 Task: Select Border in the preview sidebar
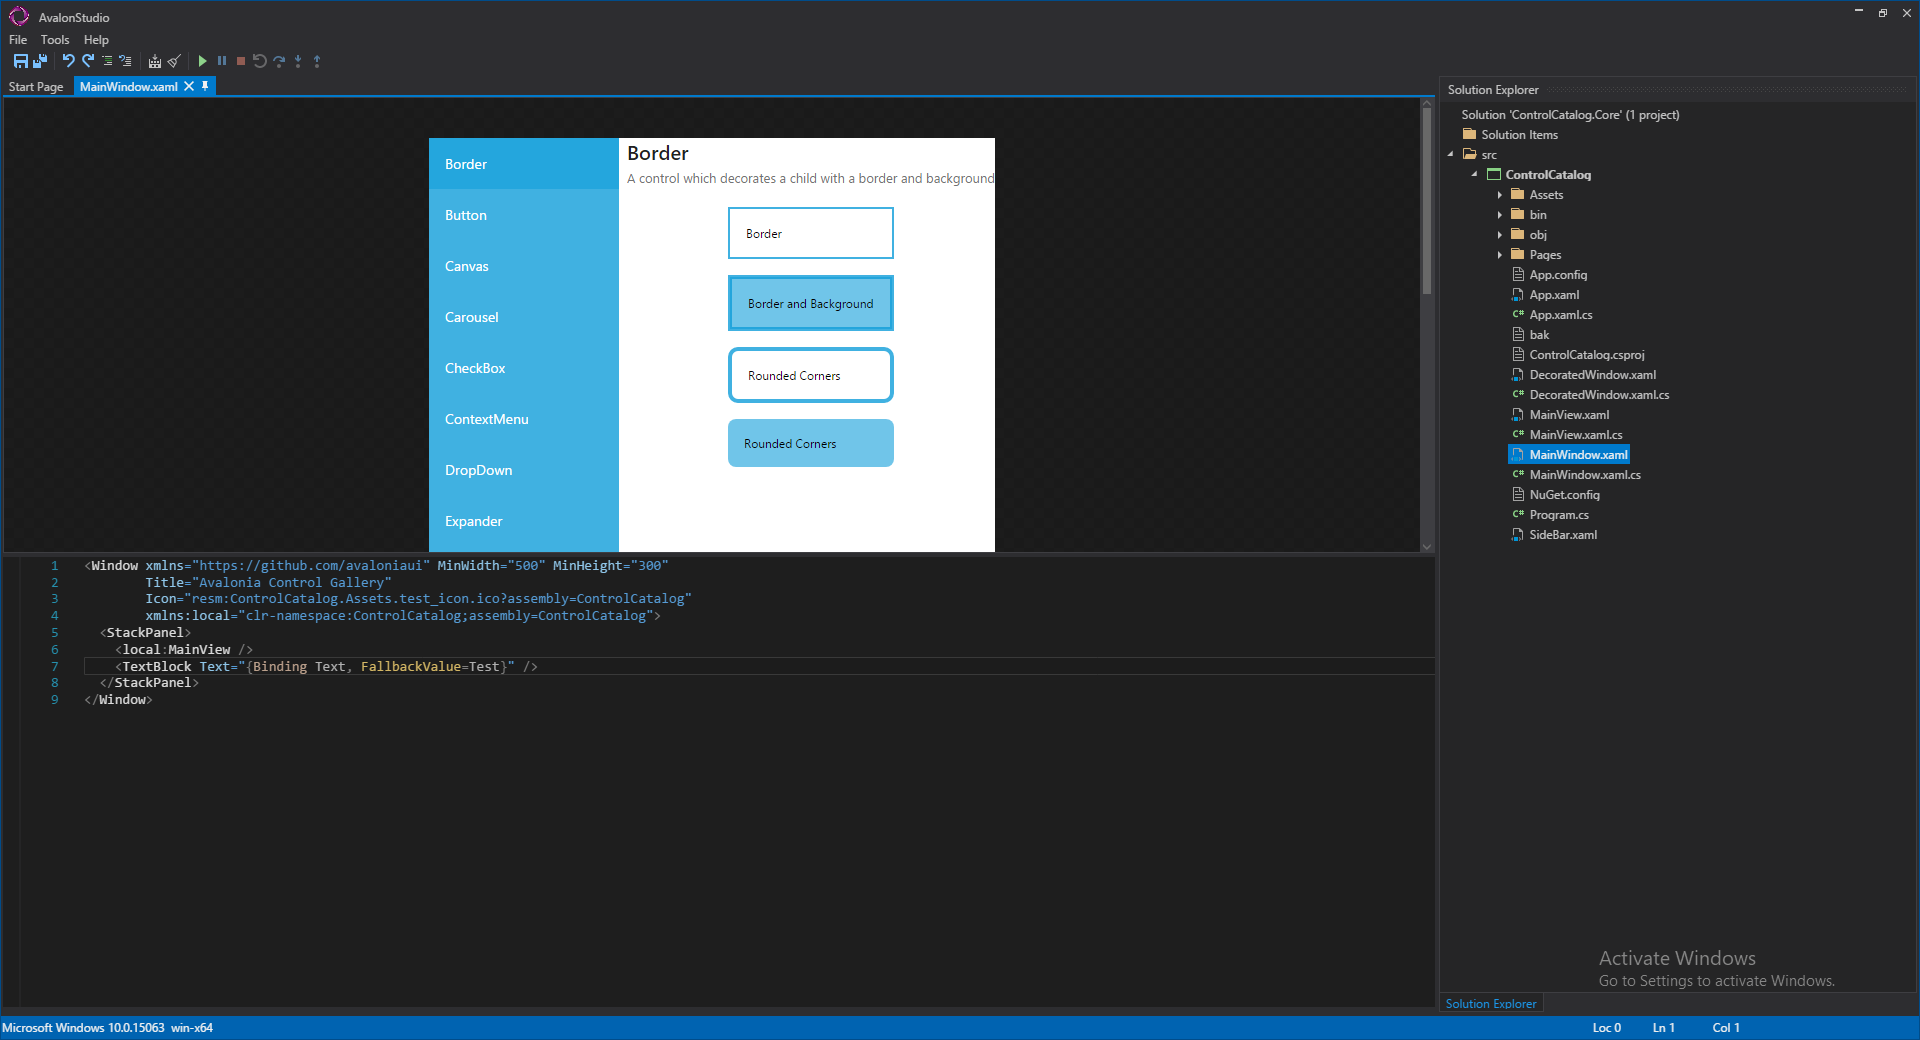[x=524, y=164]
